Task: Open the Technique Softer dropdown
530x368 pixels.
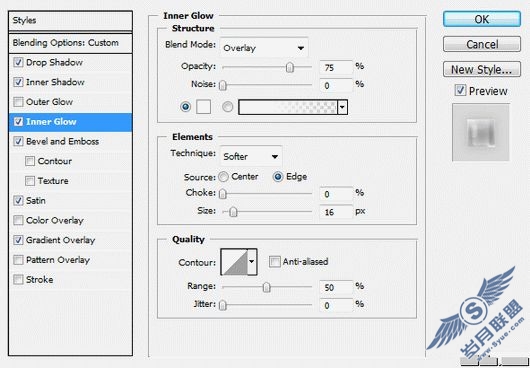Action: (251, 156)
